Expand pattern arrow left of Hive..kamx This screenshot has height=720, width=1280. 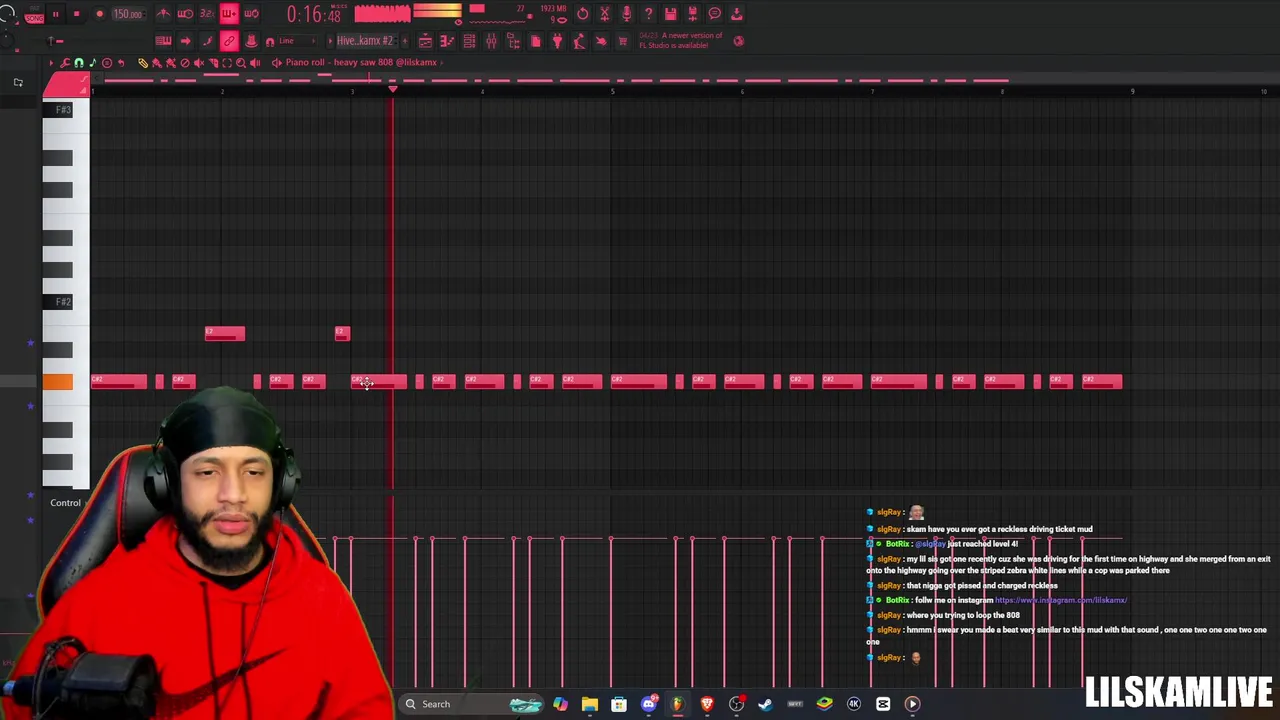329,41
